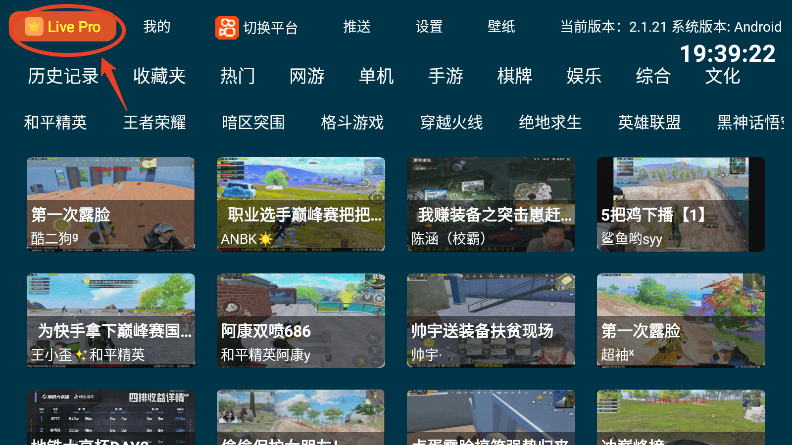Choose the 黑神话悟空 game filter
Image resolution: width=792 pixels, height=445 pixels.
[x=751, y=122]
